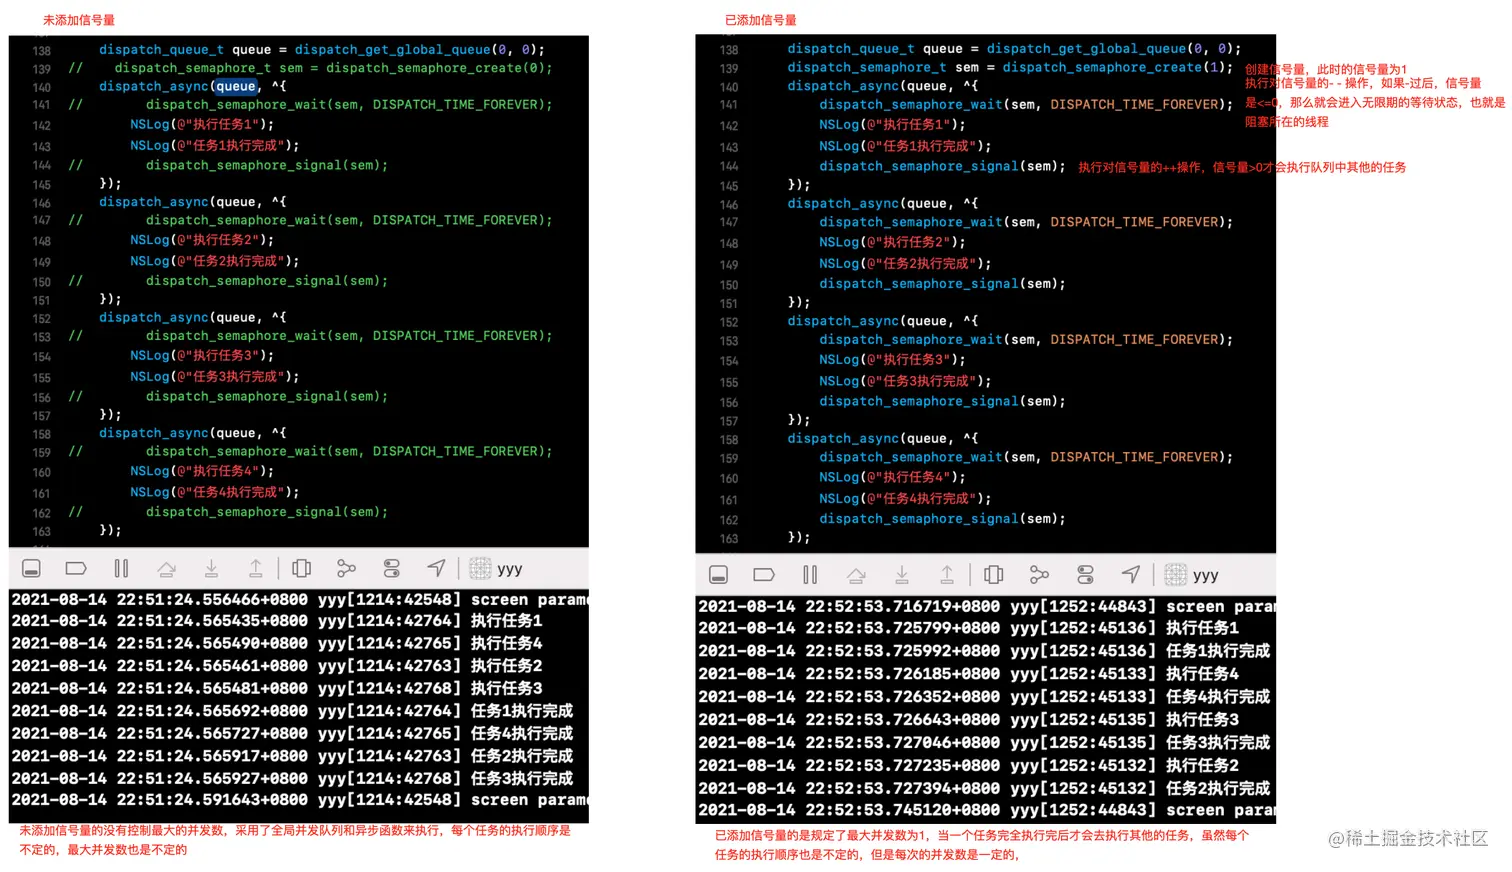Click red annotation 创建信号量,此时的信号量为1
The image size is (1512, 872).
click(x=1326, y=69)
